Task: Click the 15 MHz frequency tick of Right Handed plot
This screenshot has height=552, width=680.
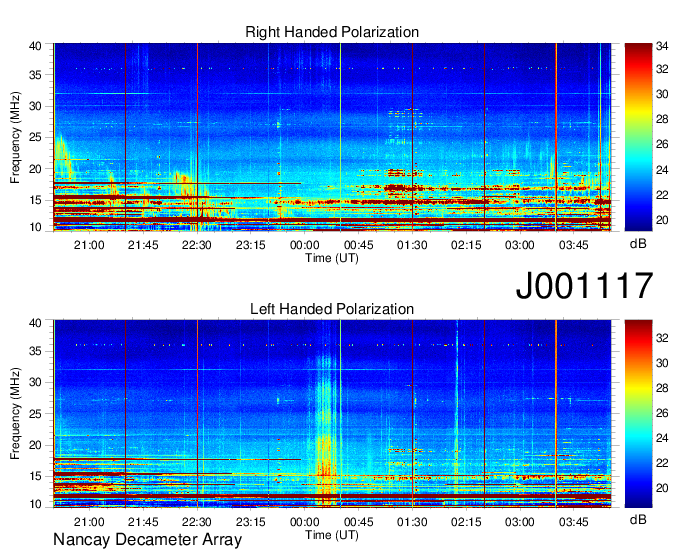Action: tap(36, 200)
